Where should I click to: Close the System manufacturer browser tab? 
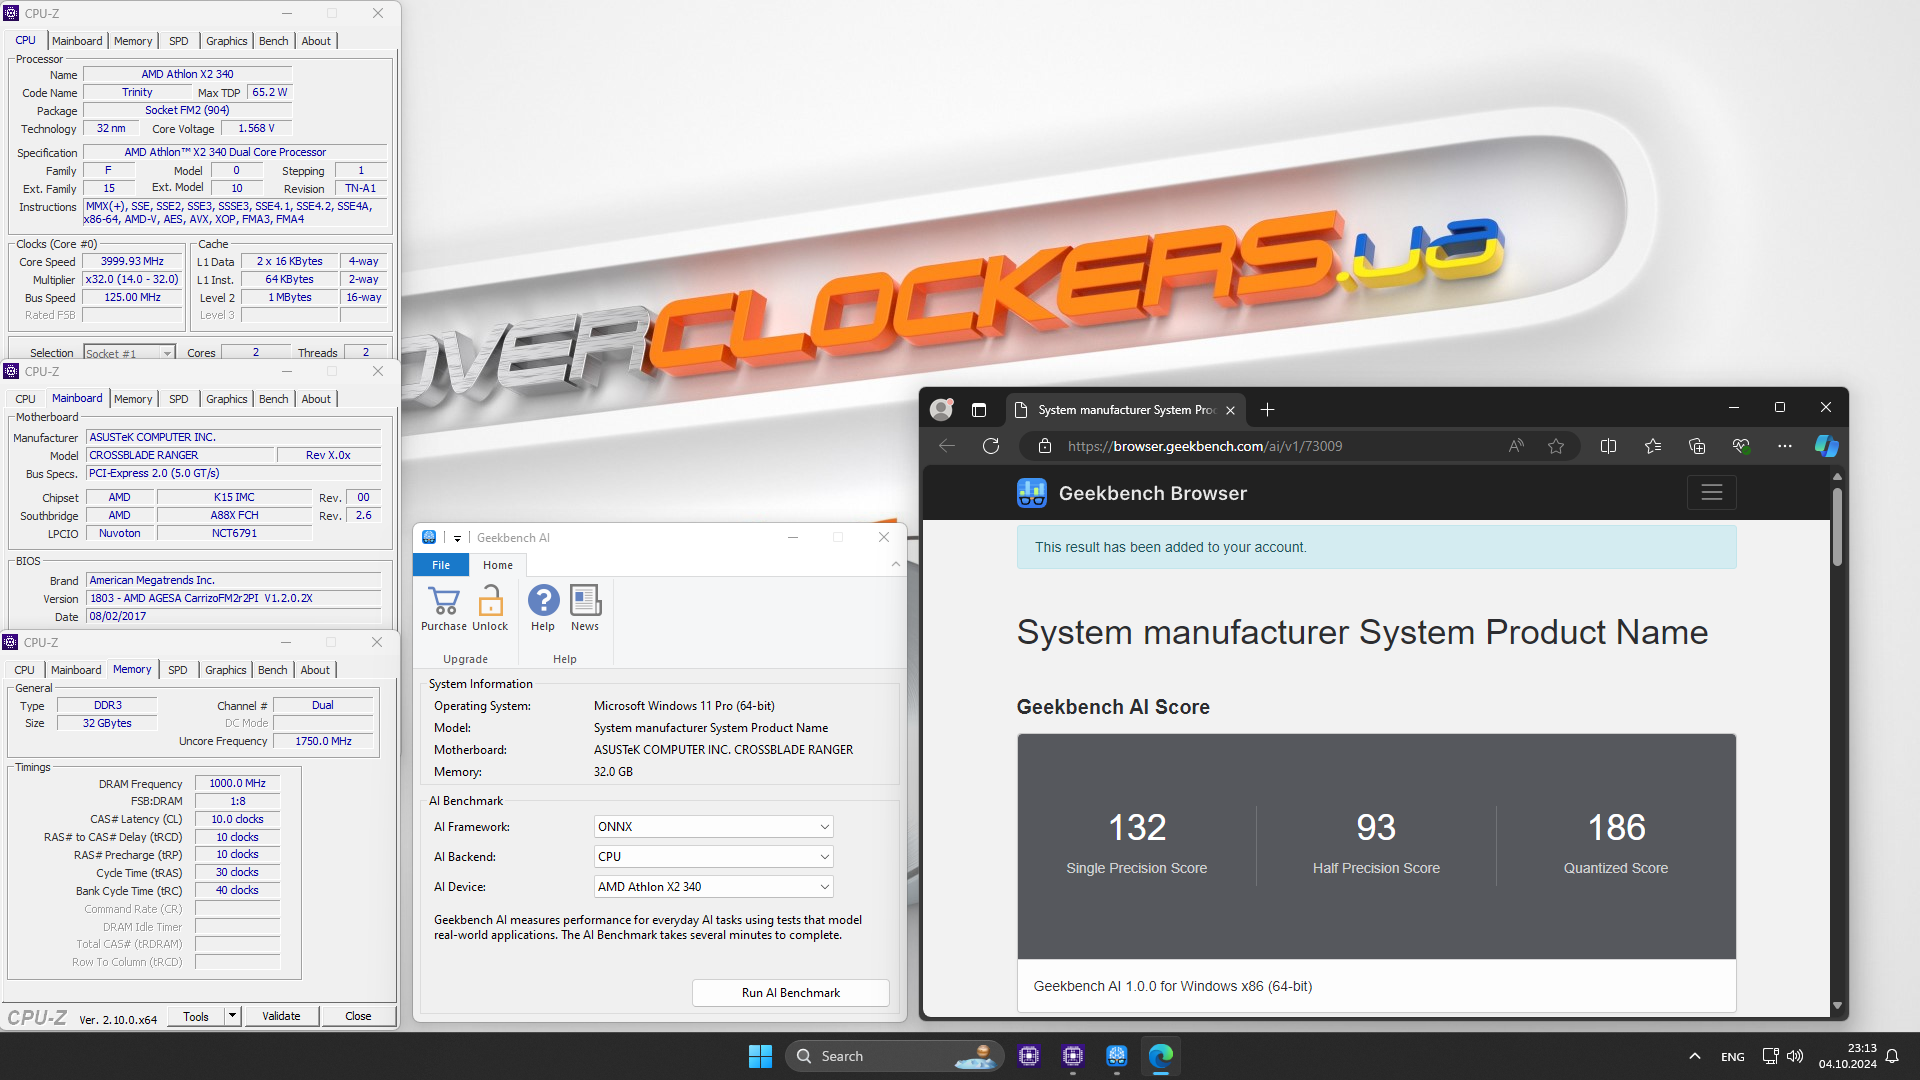(1230, 410)
